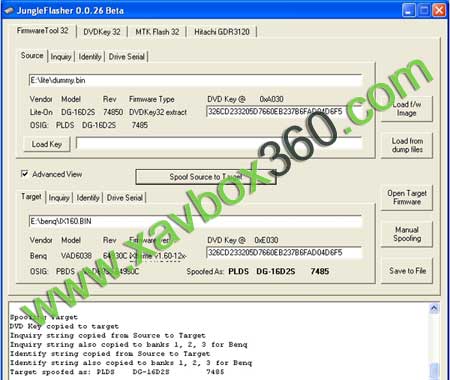Open the Target panel's Identify tab
The width and height of the screenshot is (450, 380).
[x=88, y=198]
